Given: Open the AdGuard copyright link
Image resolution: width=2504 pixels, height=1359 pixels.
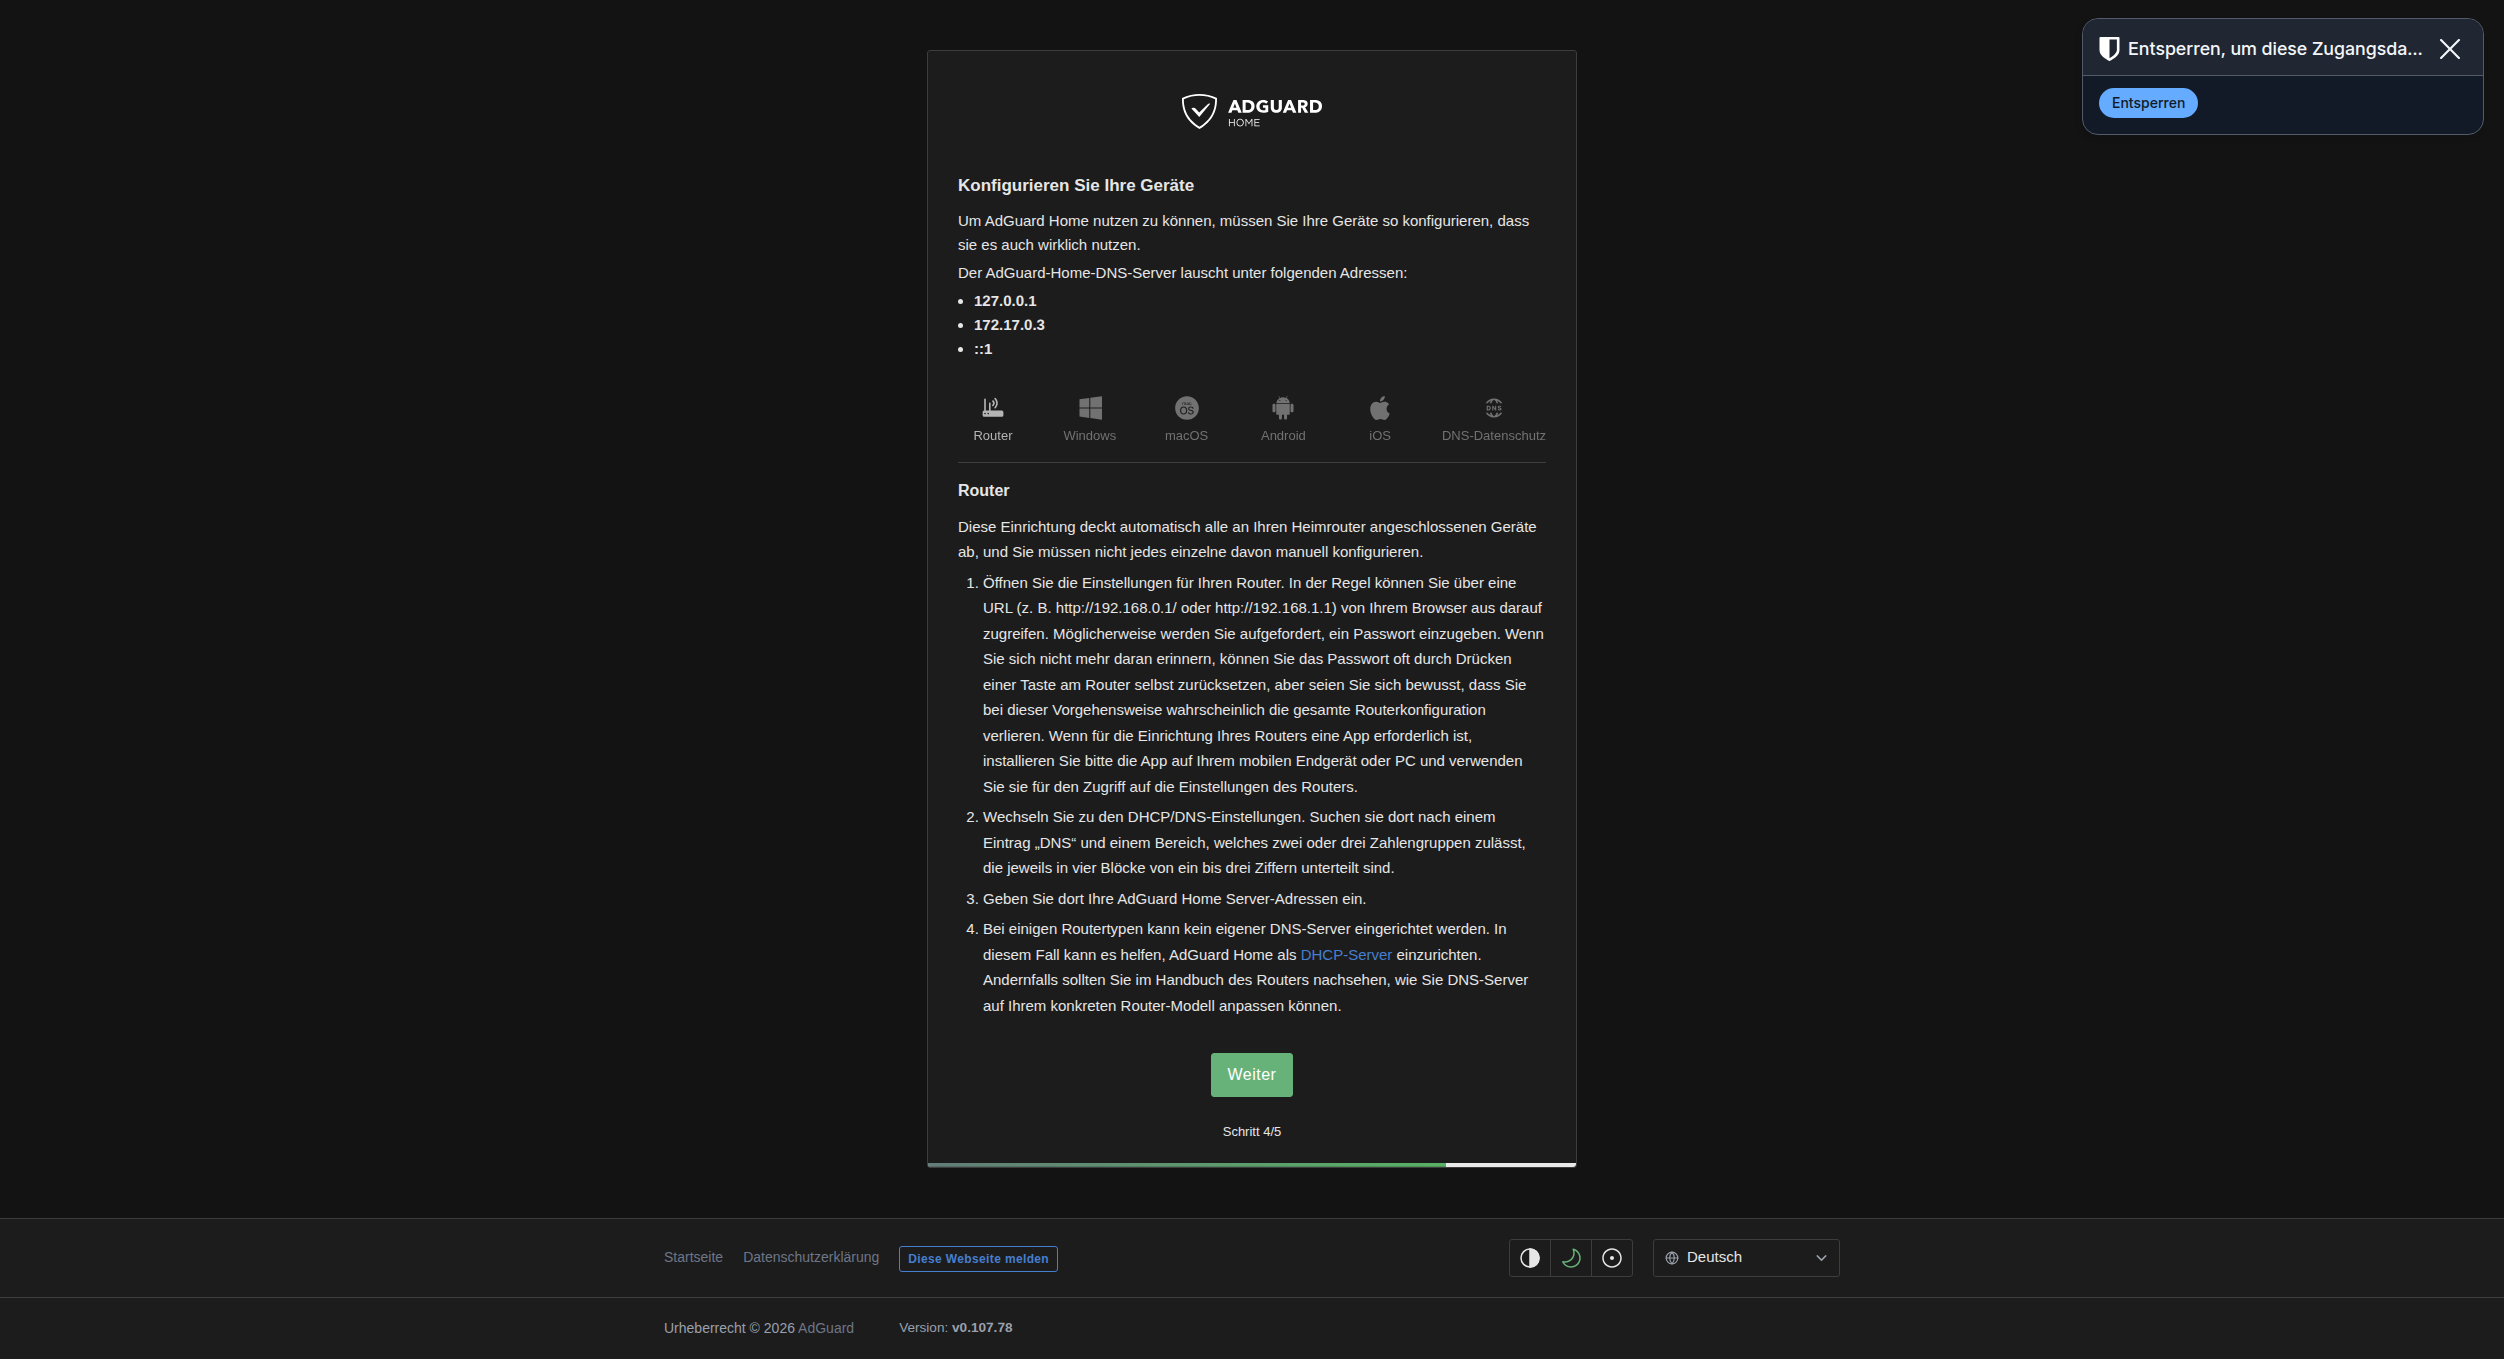Looking at the screenshot, I should pyautogui.click(x=826, y=1328).
